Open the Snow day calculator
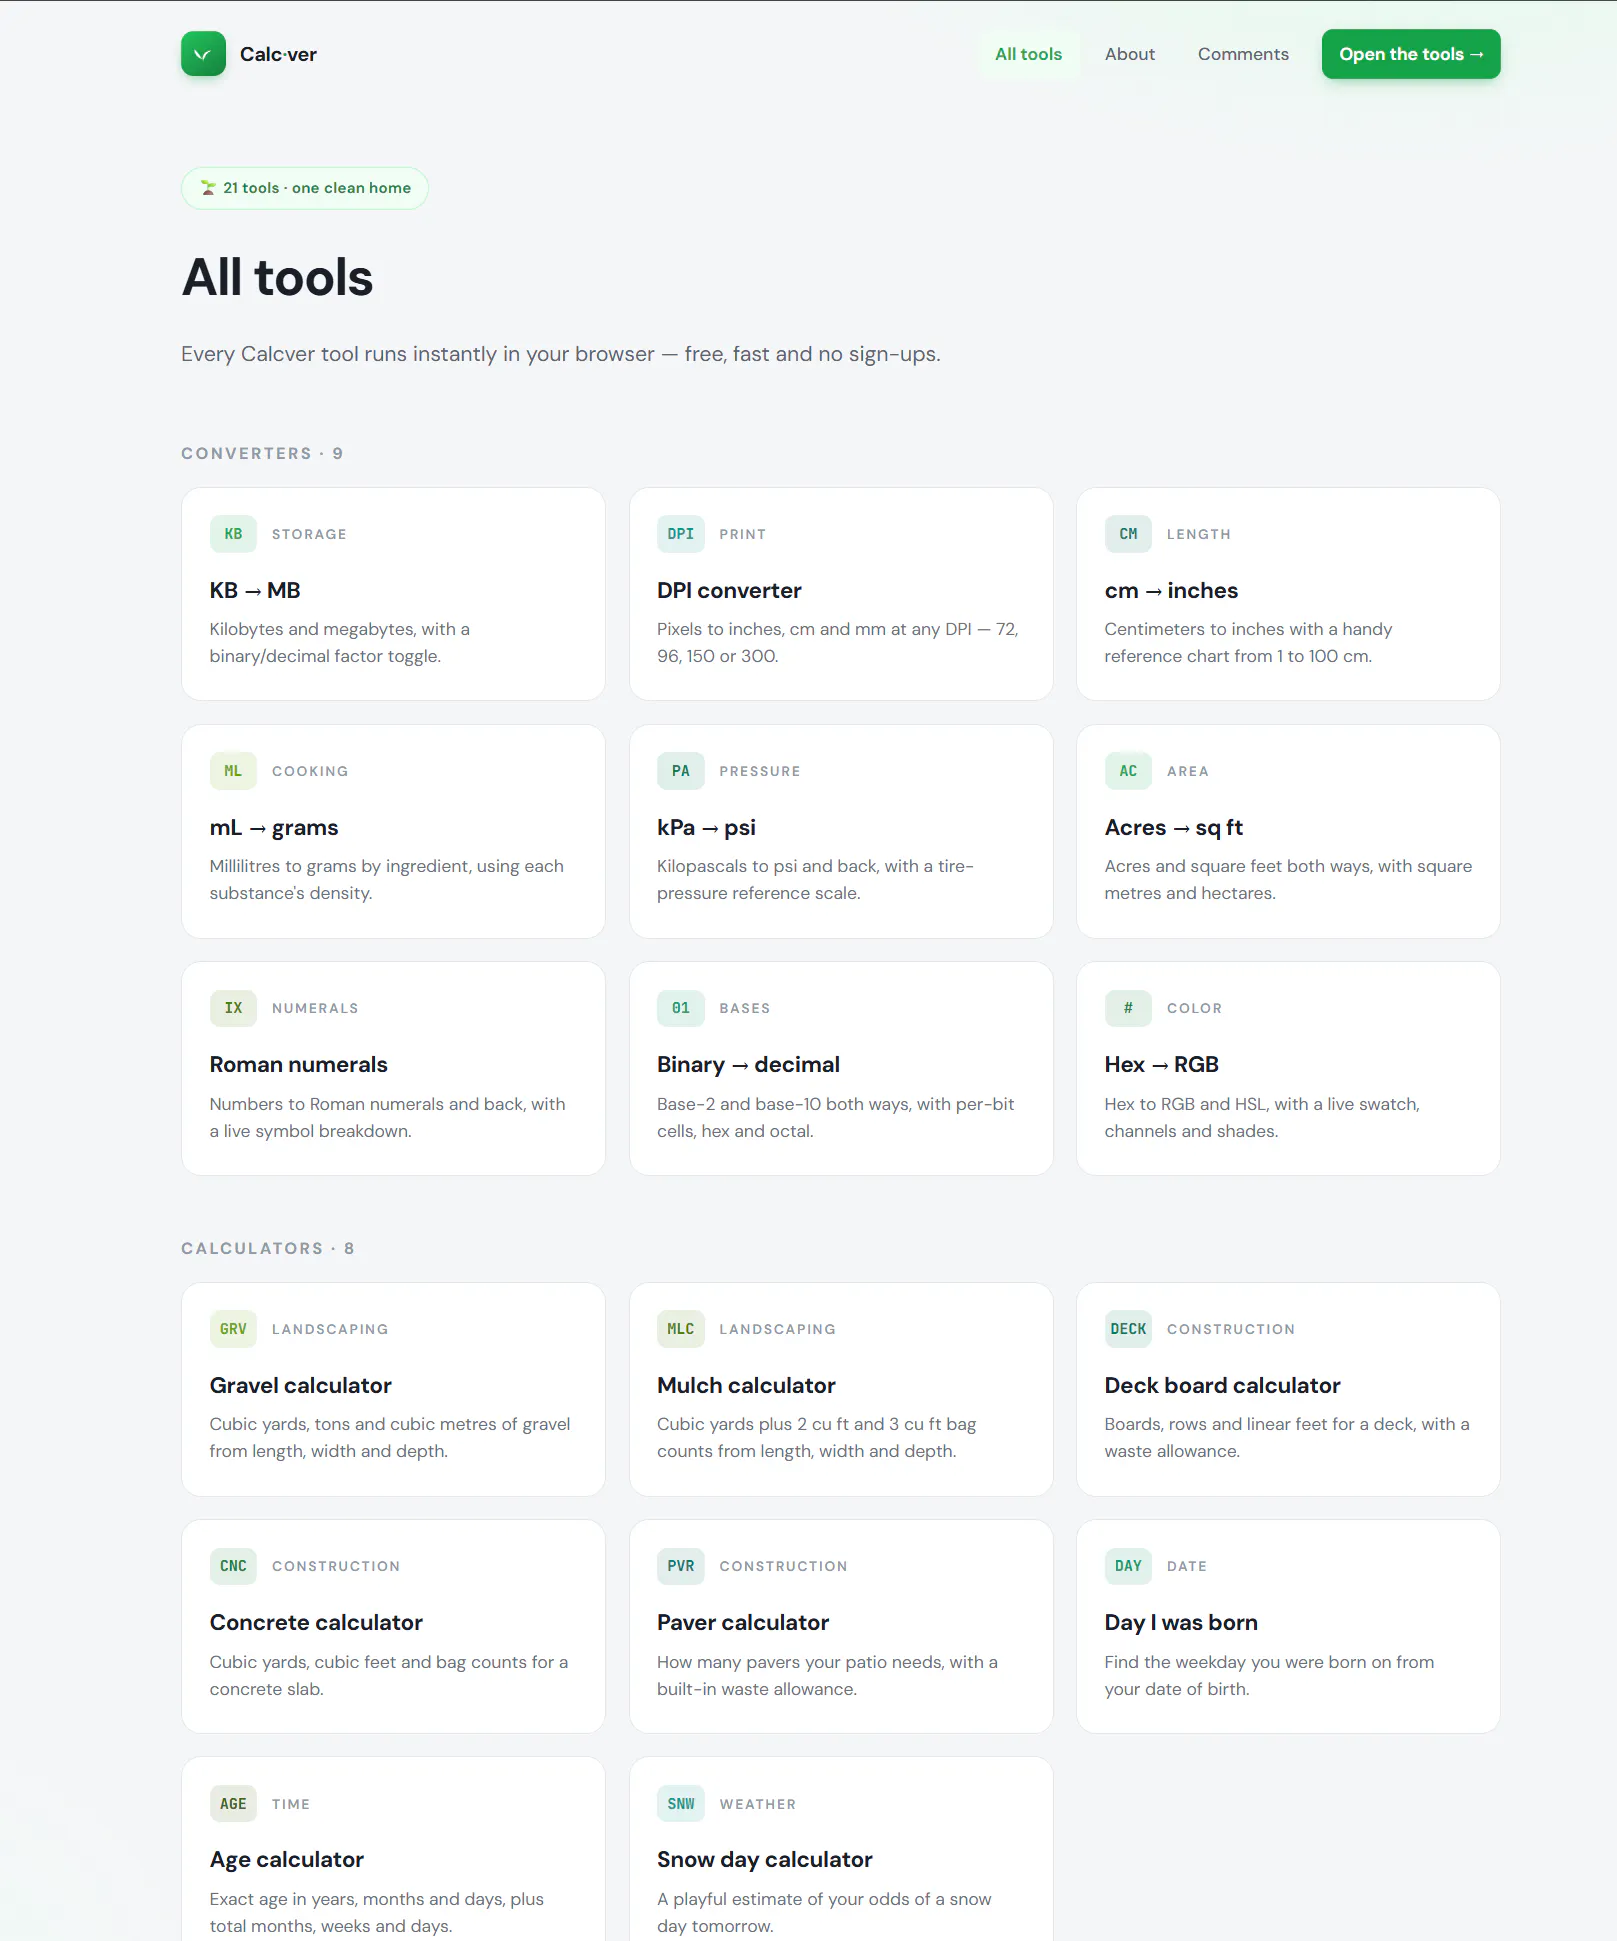The image size is (1617, 1941). point(841,1850)
